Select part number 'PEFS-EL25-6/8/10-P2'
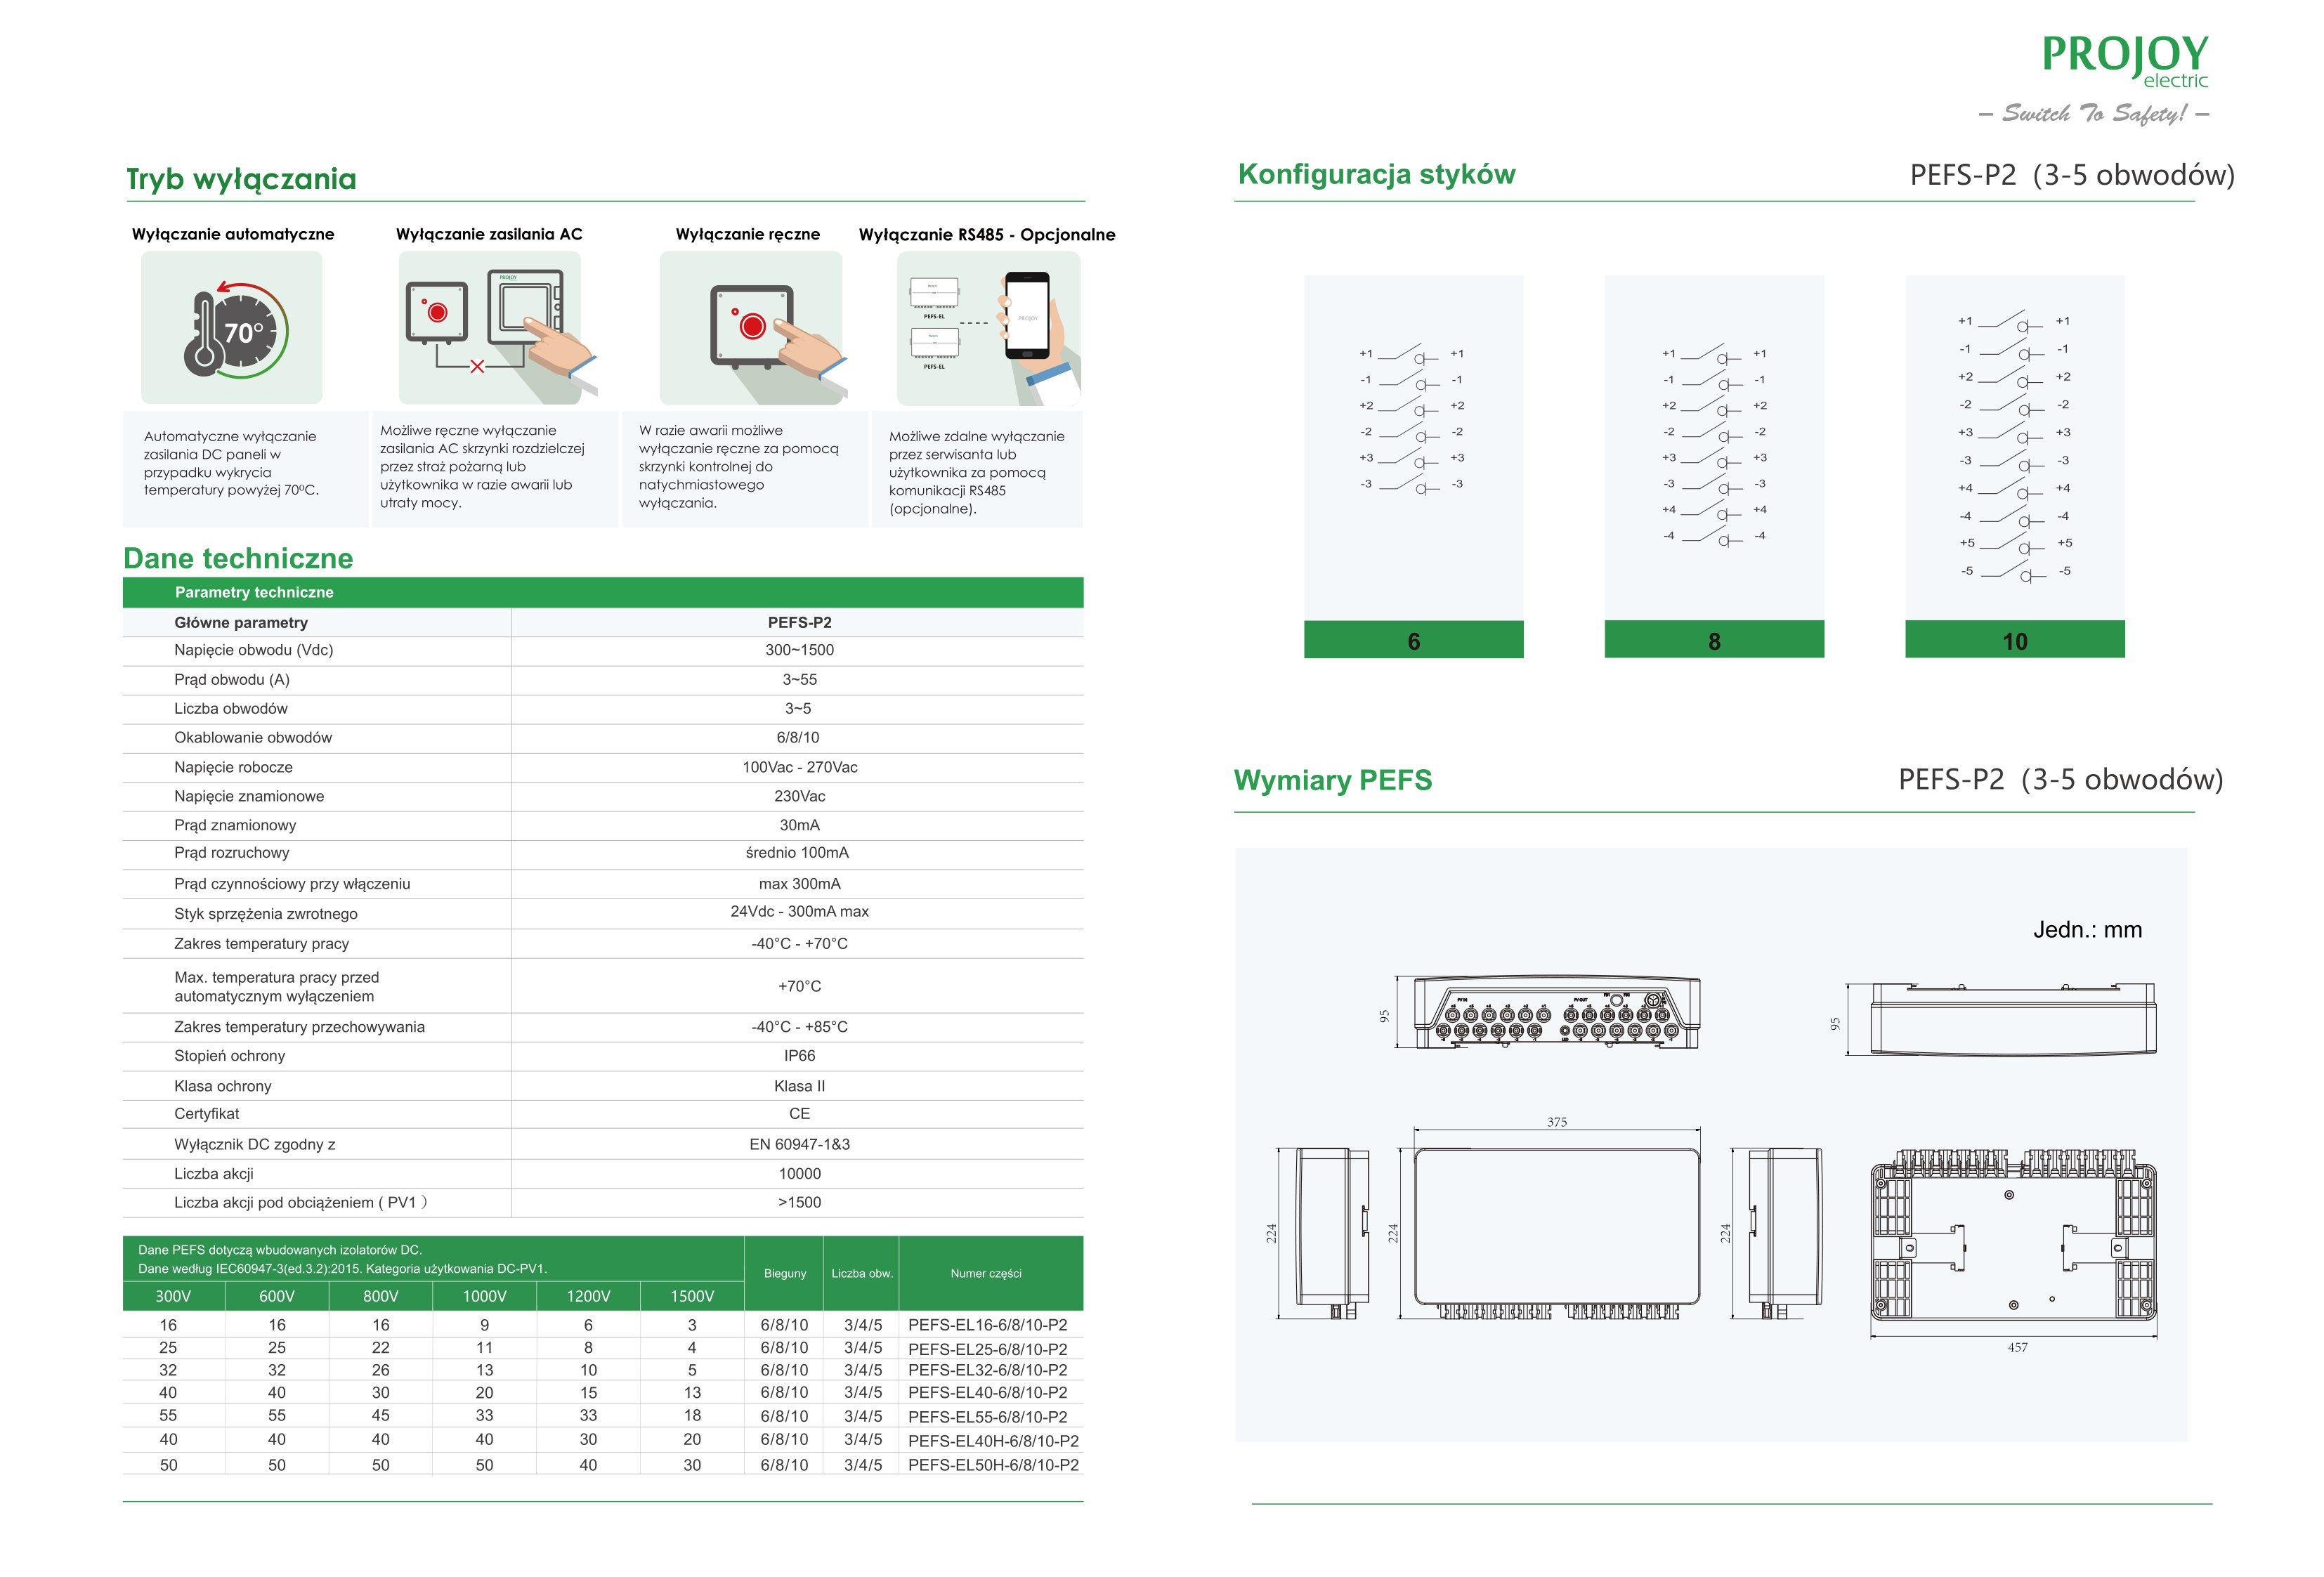 tap(987, 1349)
